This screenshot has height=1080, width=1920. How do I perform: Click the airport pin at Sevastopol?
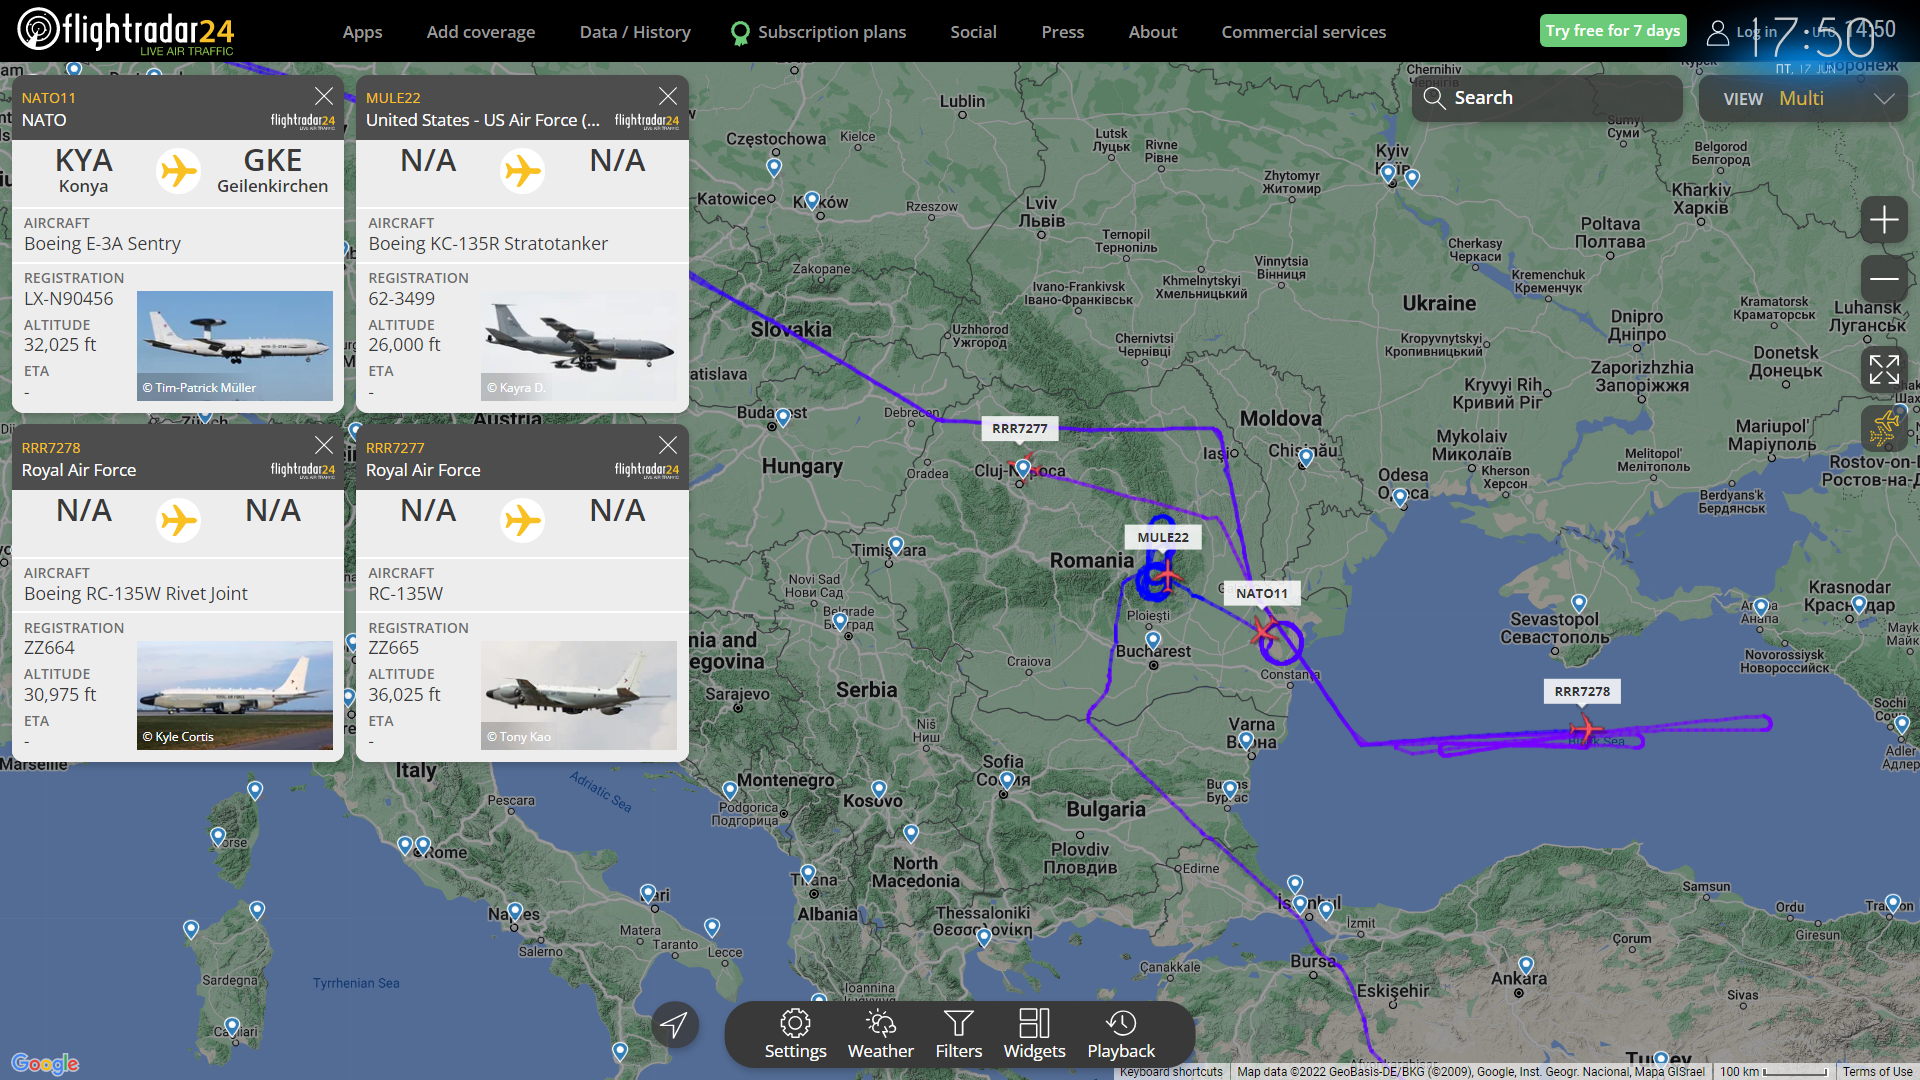(1579, 603)
